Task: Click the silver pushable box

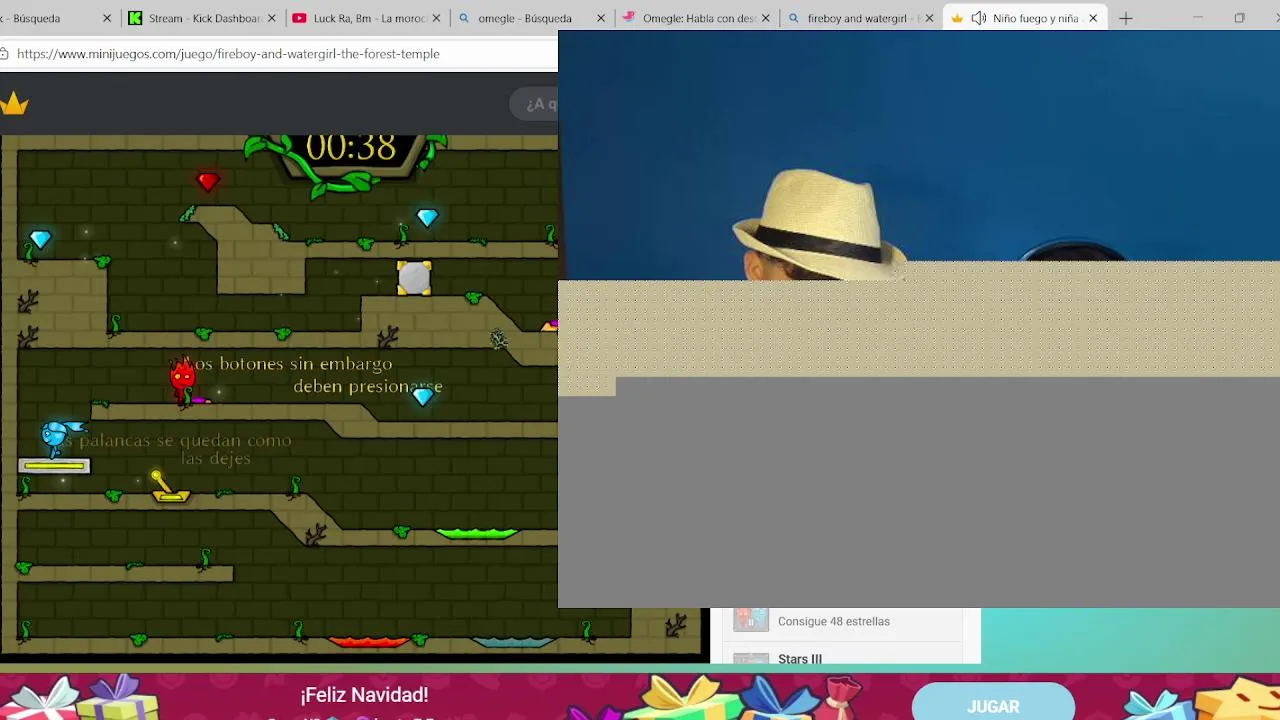Action: click(414, 278)
